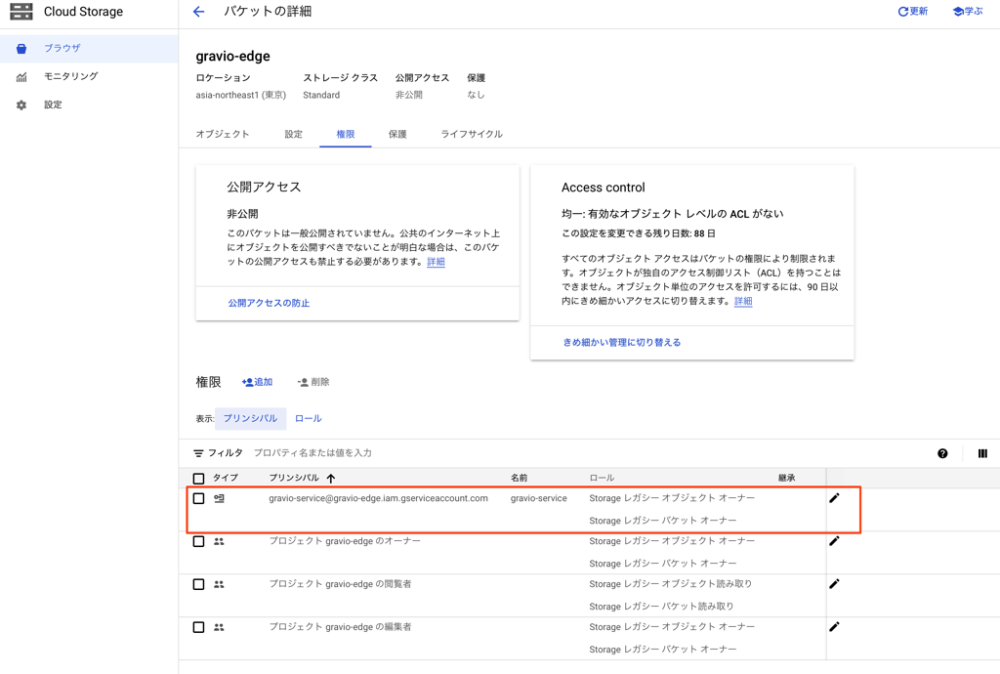Select the 権限 tab
This screenshot has width=1000, height=674.
pos(345,134)
